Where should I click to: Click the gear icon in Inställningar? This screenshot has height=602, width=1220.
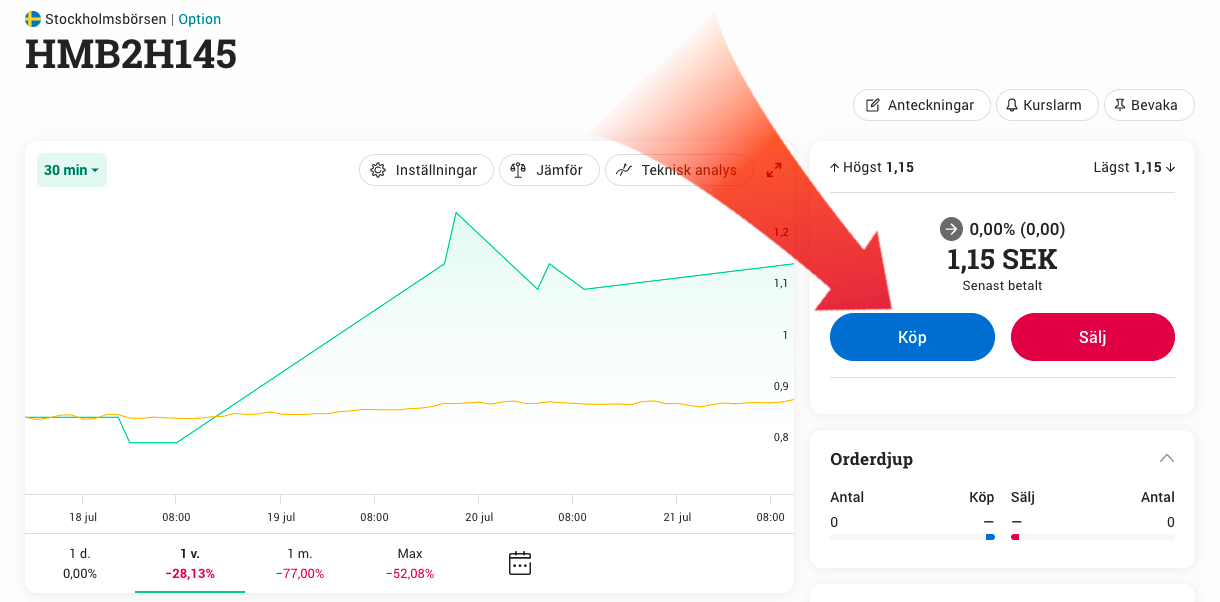(x=378, y=170)
